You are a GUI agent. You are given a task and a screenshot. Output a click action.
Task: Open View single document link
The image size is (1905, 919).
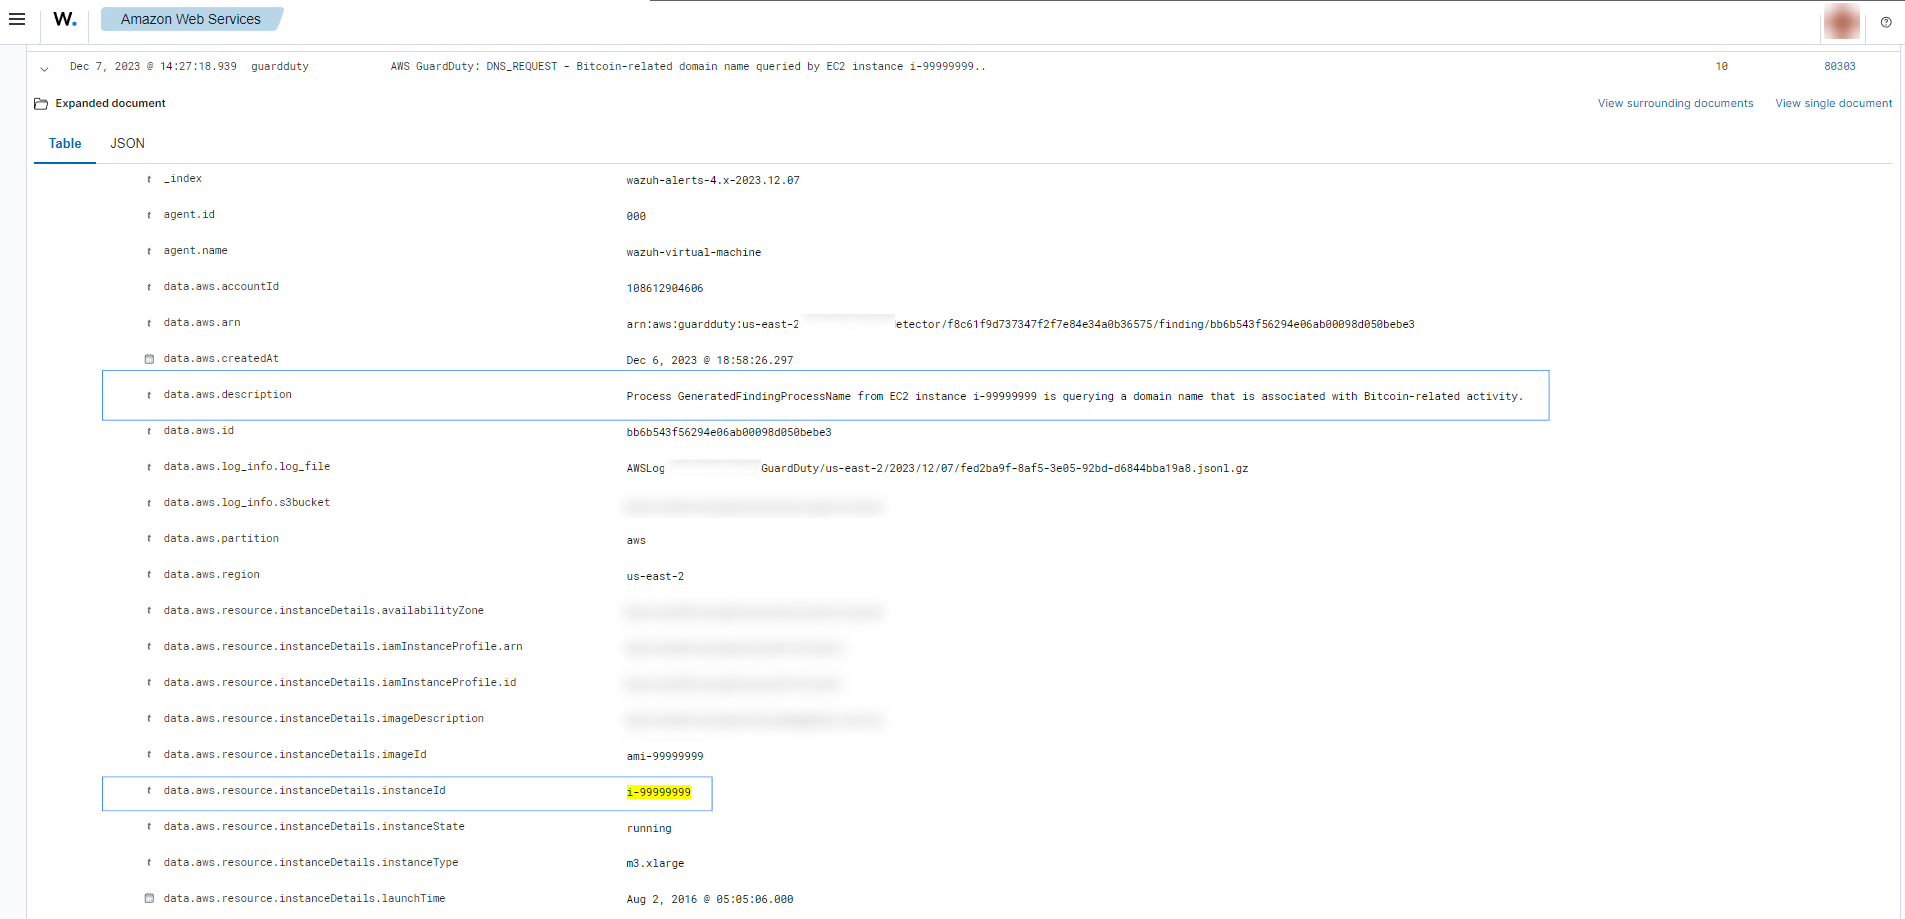[1833, 104]
